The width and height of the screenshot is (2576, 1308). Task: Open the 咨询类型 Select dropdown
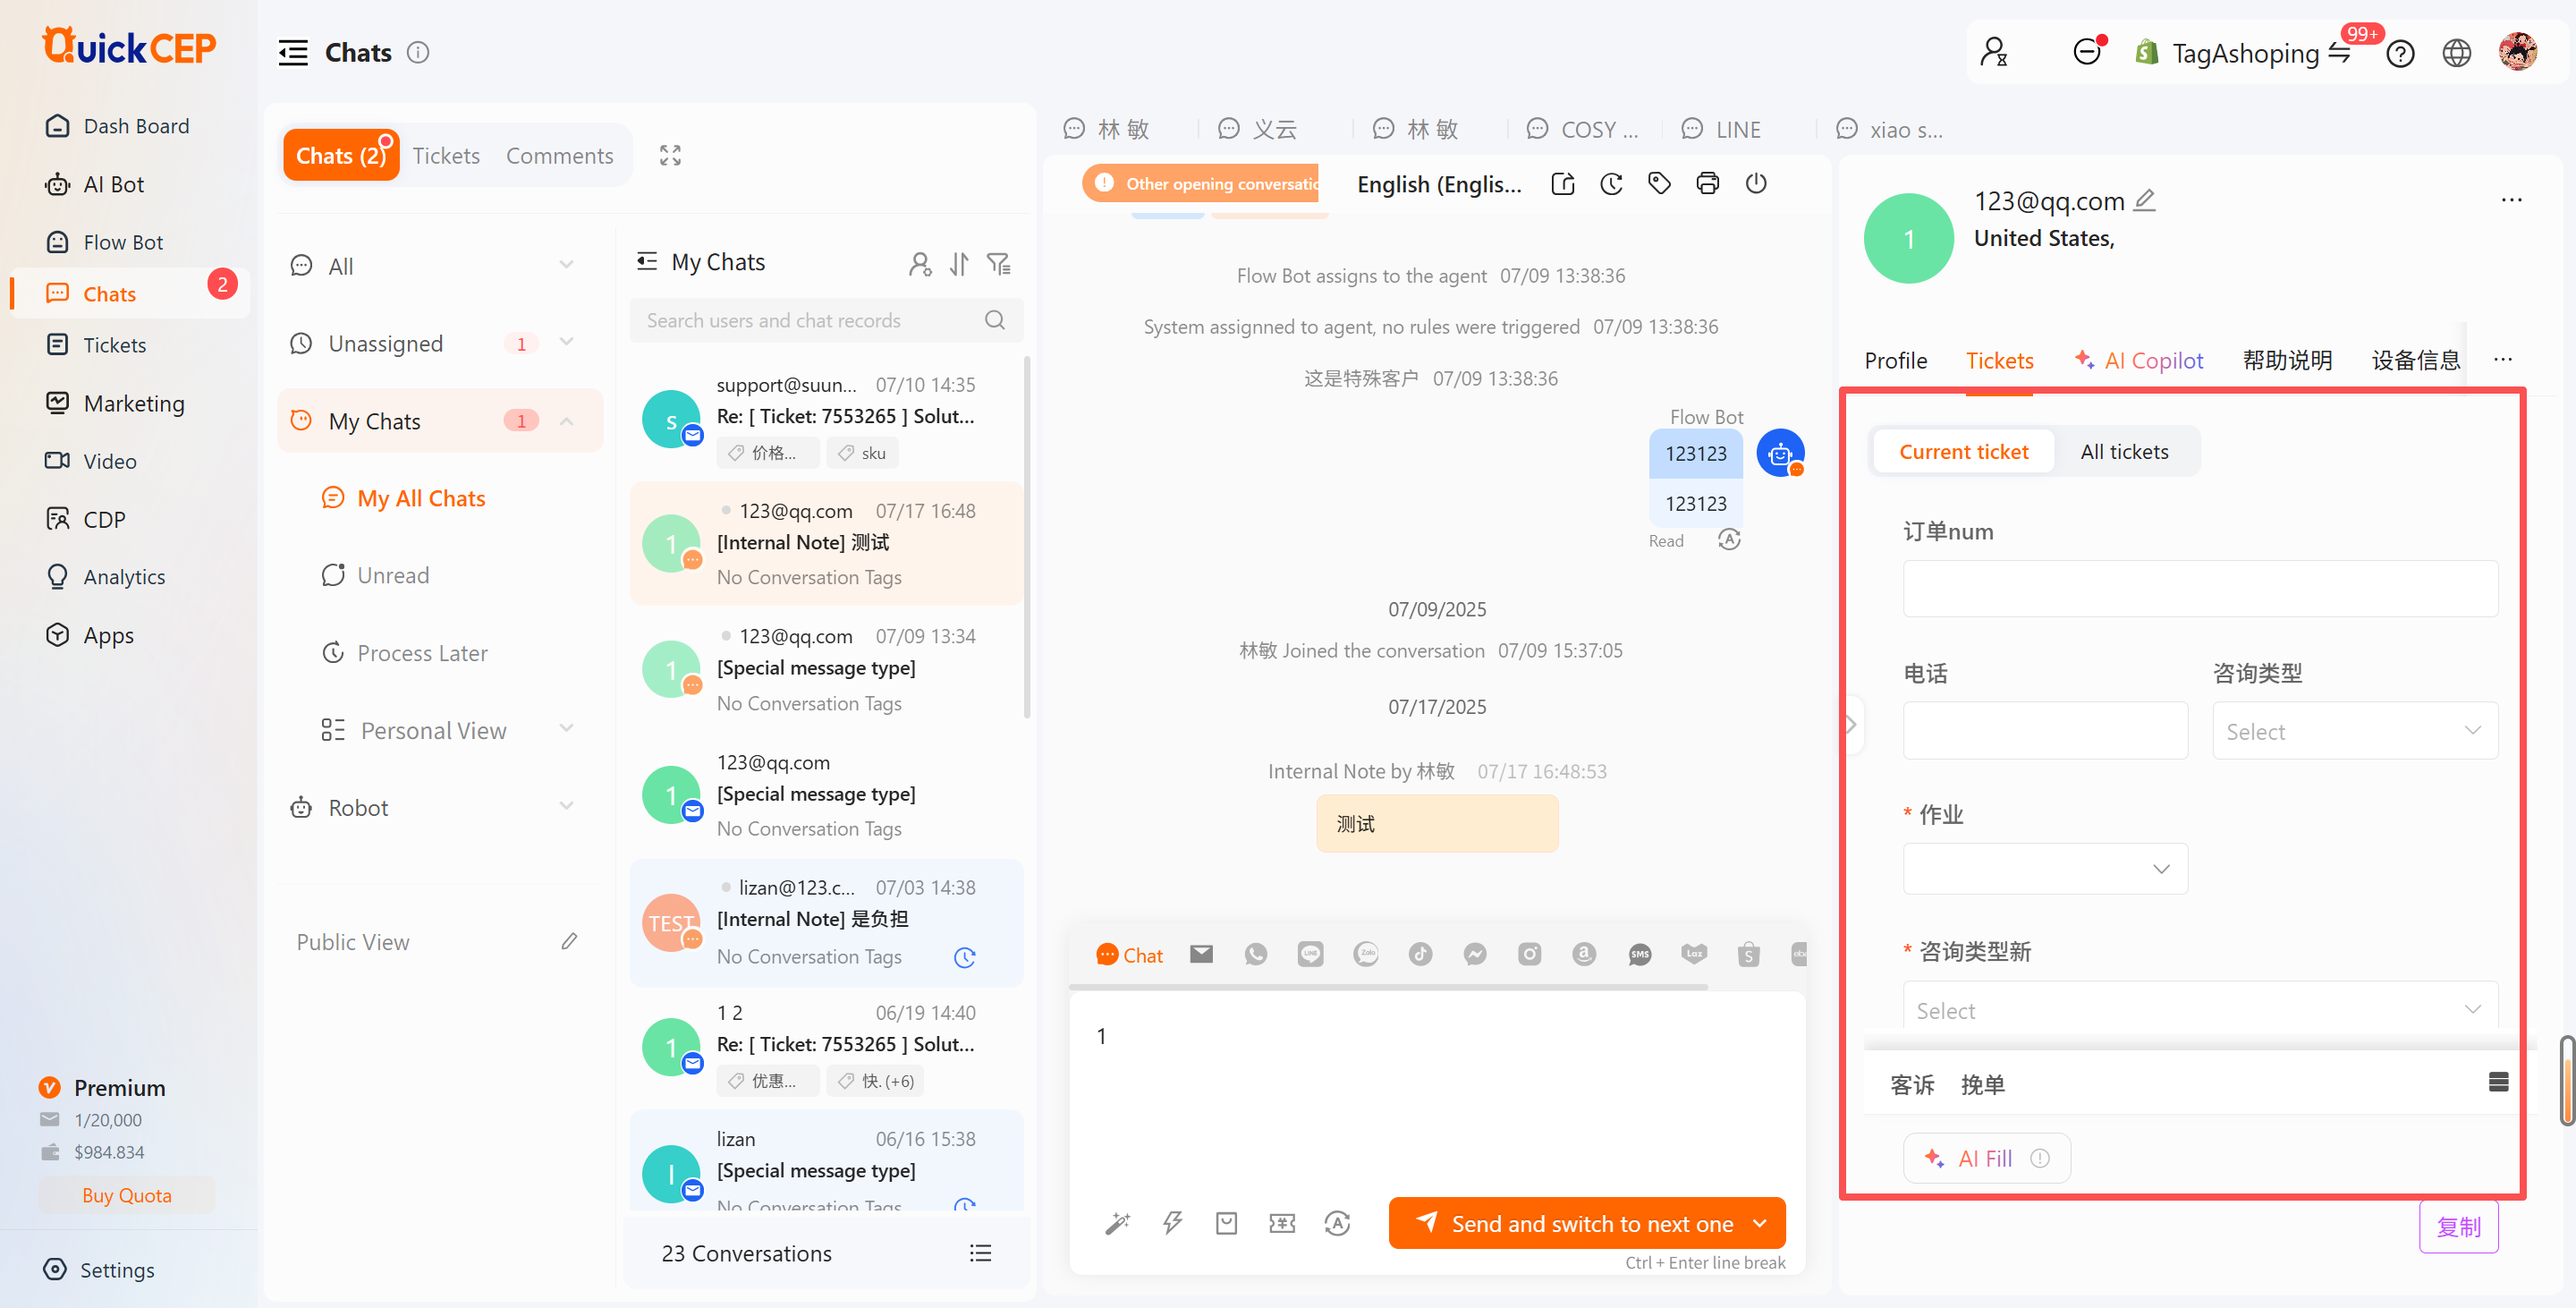point(2354,731)
